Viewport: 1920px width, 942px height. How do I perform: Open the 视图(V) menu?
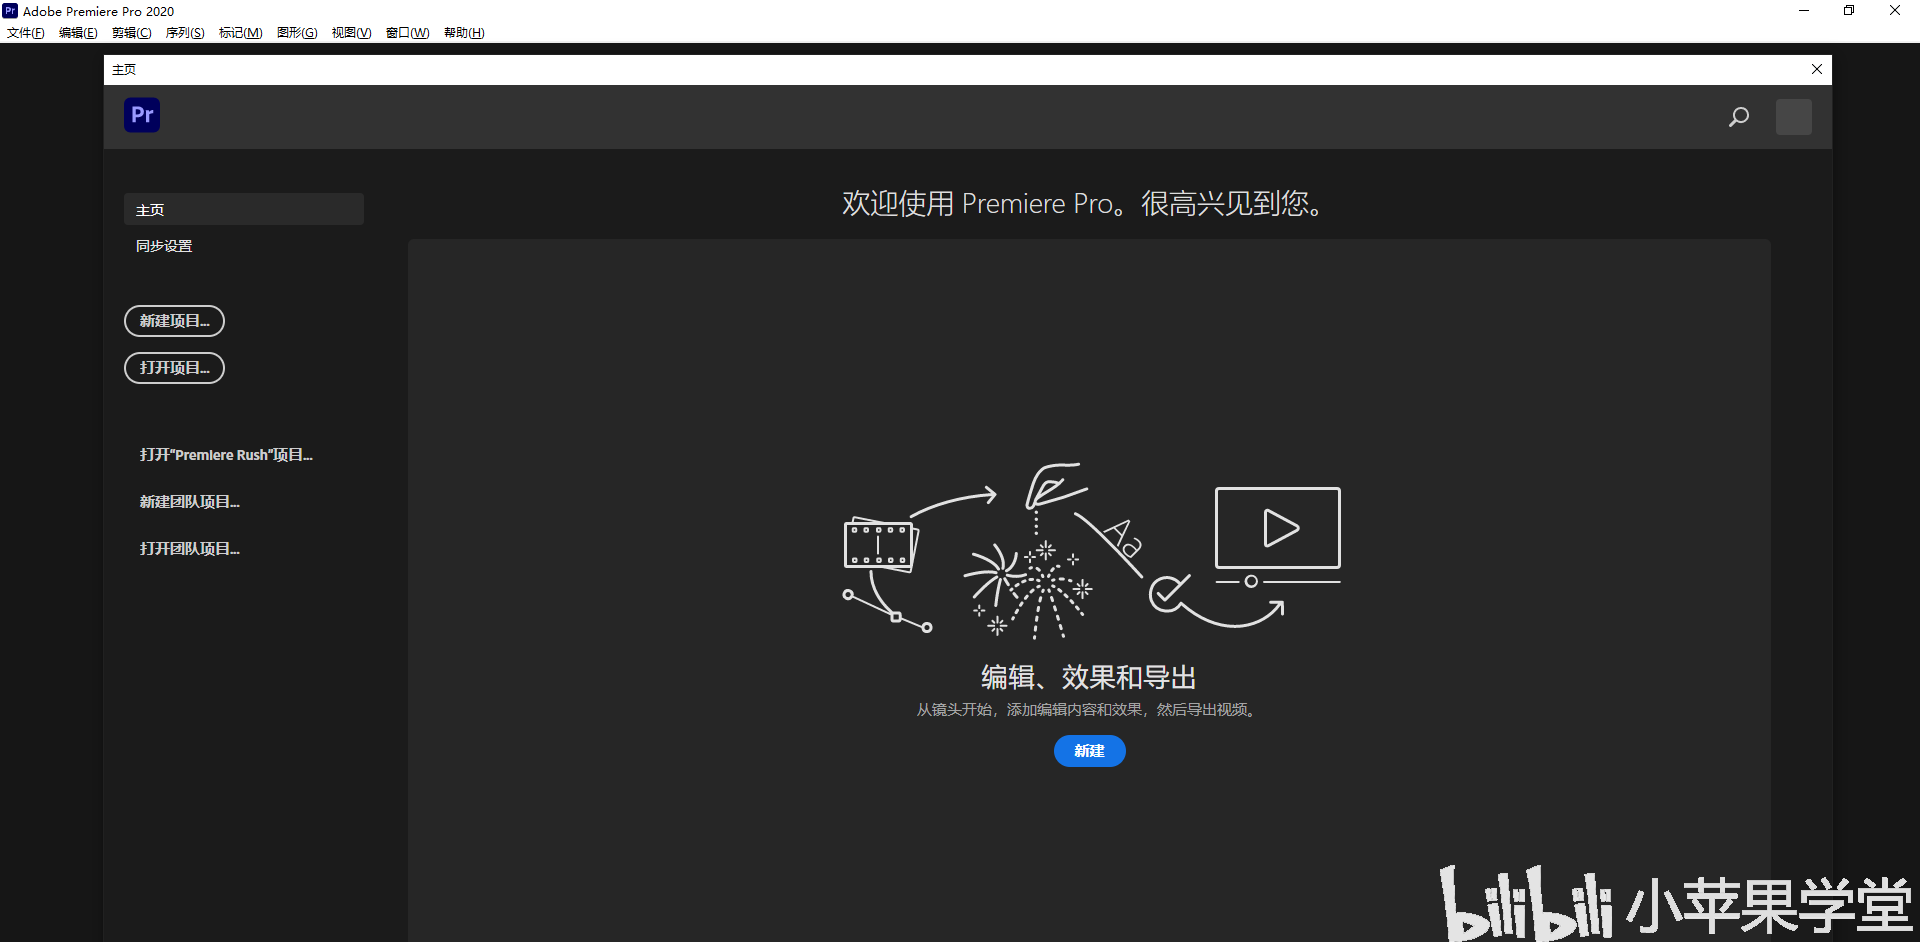[x=351, y=33]
